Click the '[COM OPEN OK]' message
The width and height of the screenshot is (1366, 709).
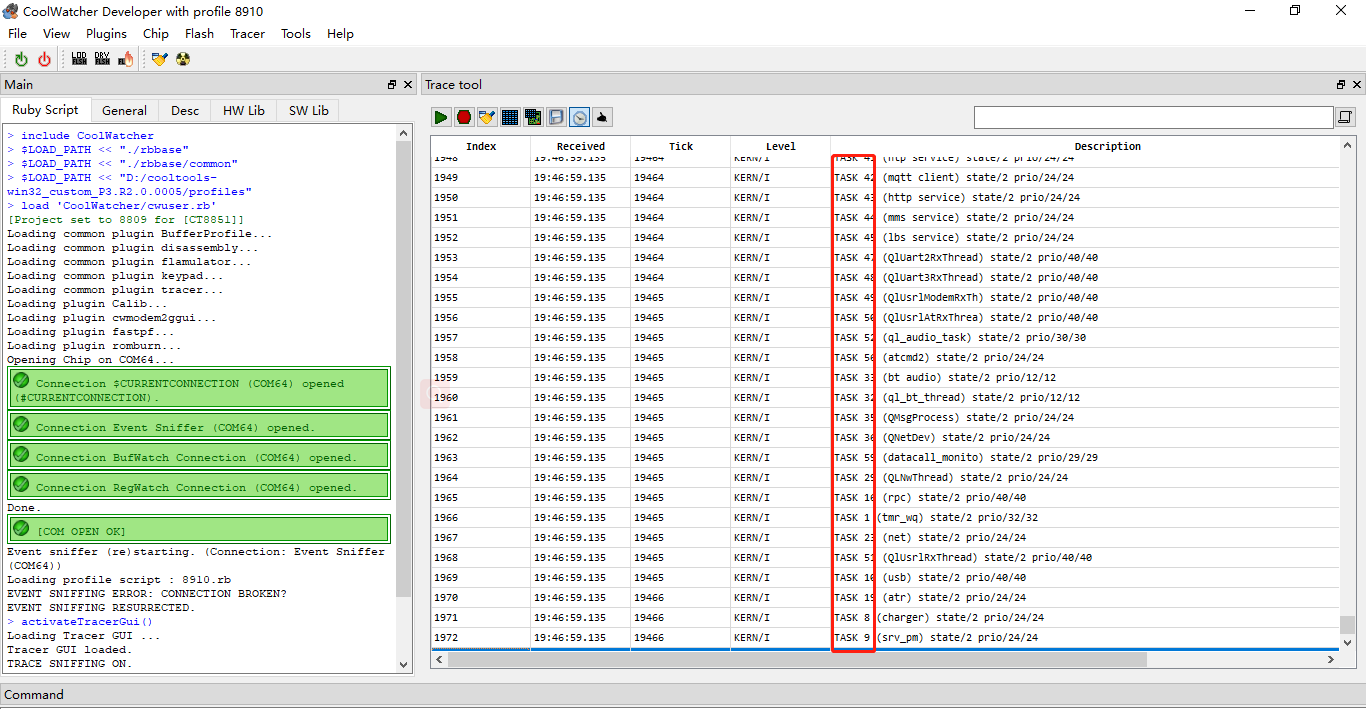pyautogui.click(x=199, y=530)
